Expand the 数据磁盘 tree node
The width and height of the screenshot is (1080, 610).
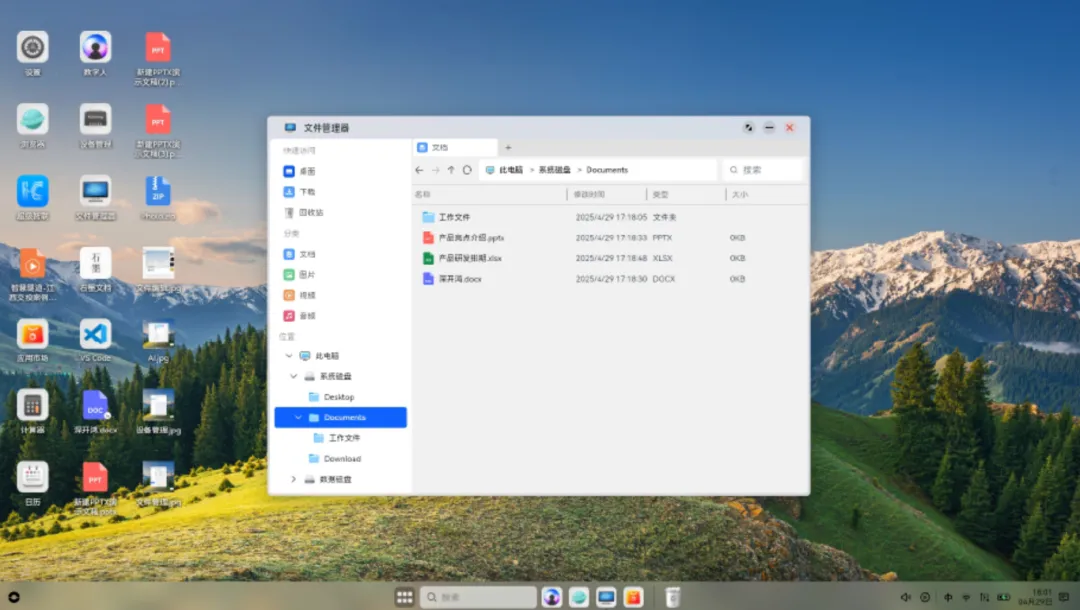(293, 479)
